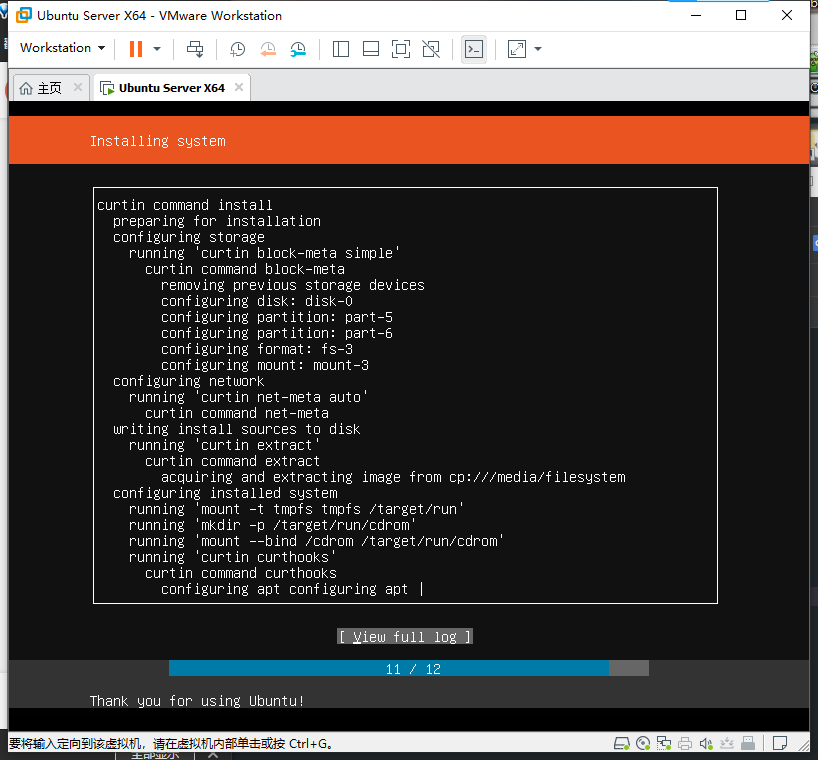Screen dimensions: 818x760
Task: Click the 'writing install sources to disk' line
Action: coord(237,429)
